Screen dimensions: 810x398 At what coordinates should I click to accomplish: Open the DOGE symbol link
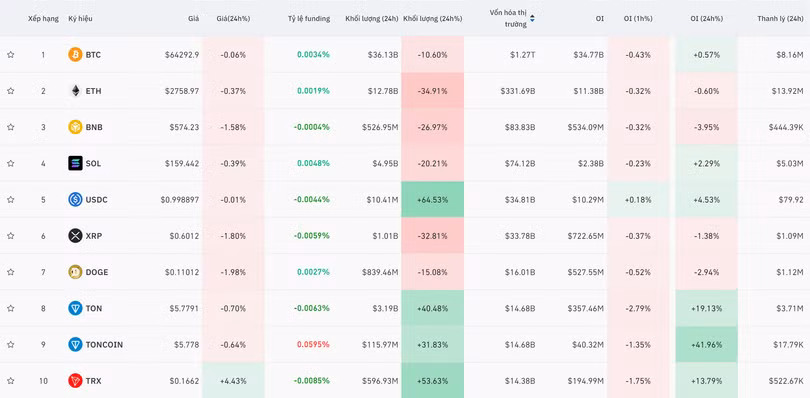pos(97,272)
